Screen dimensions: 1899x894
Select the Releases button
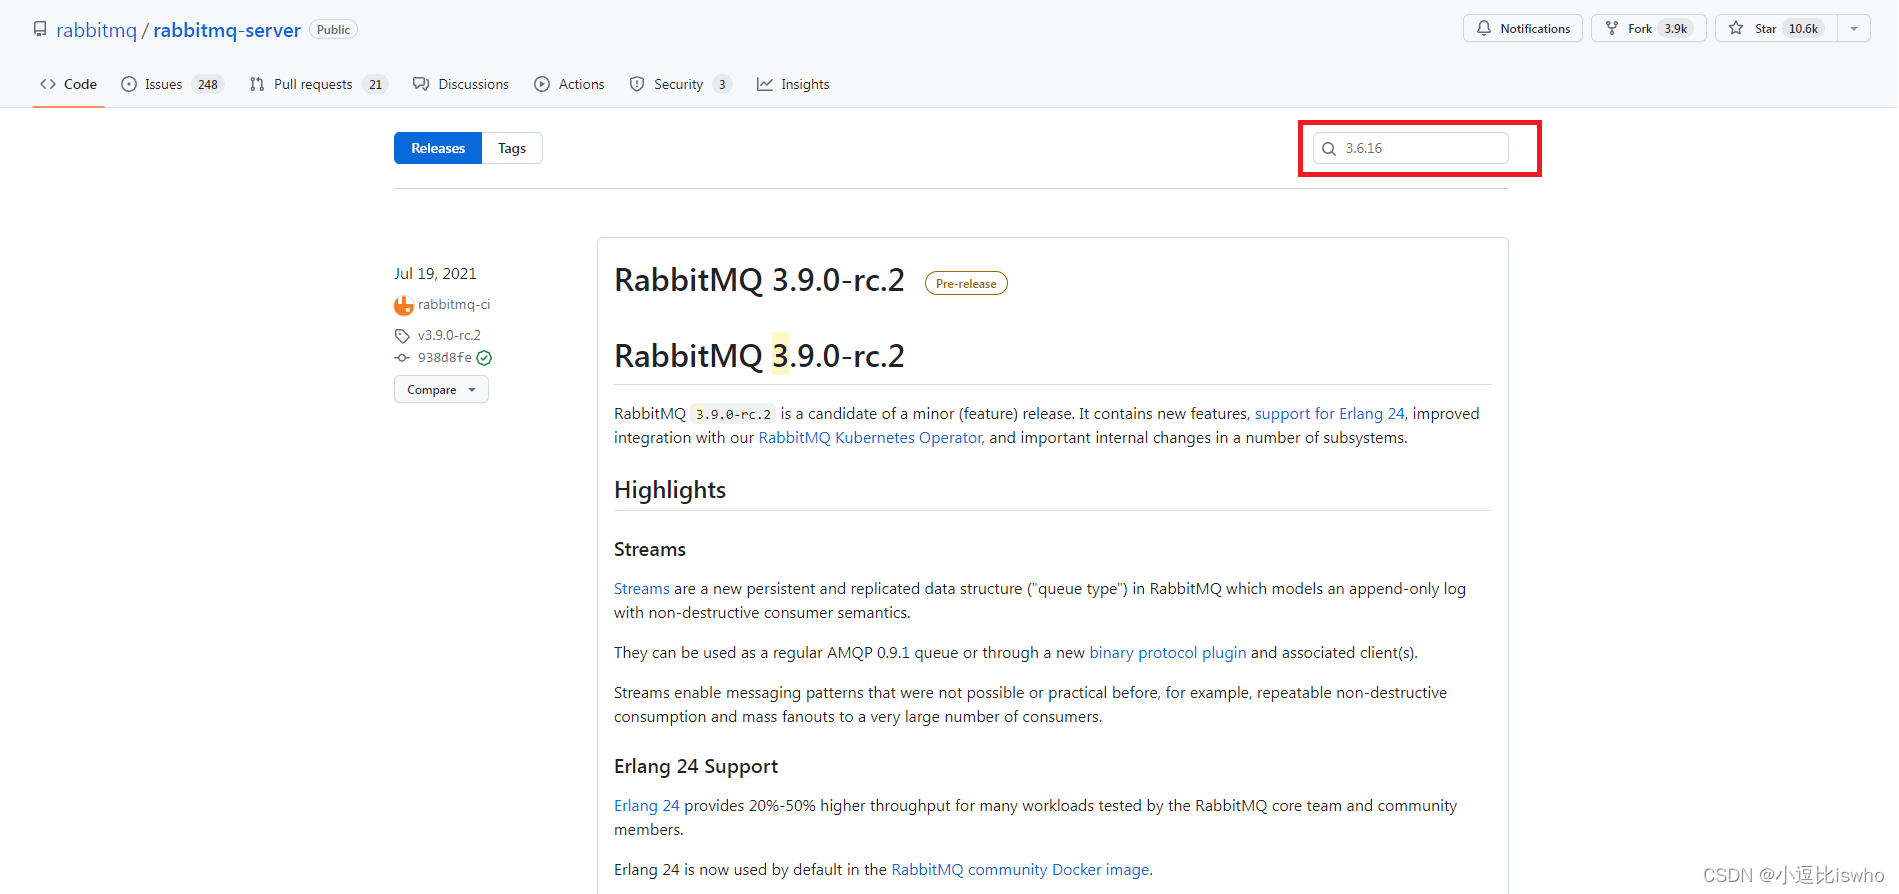pyautogui.click(x=438, y=148)
